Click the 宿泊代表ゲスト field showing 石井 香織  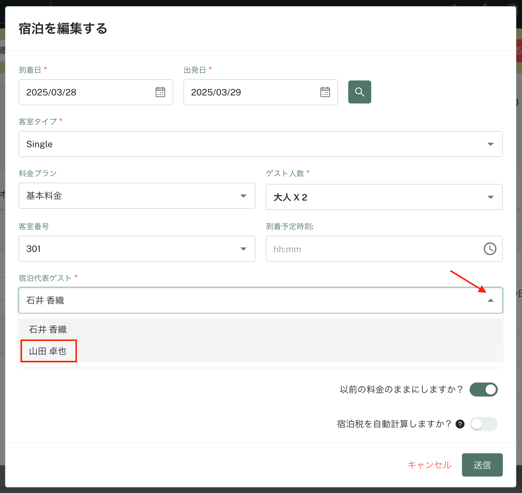tap(260, 300)
